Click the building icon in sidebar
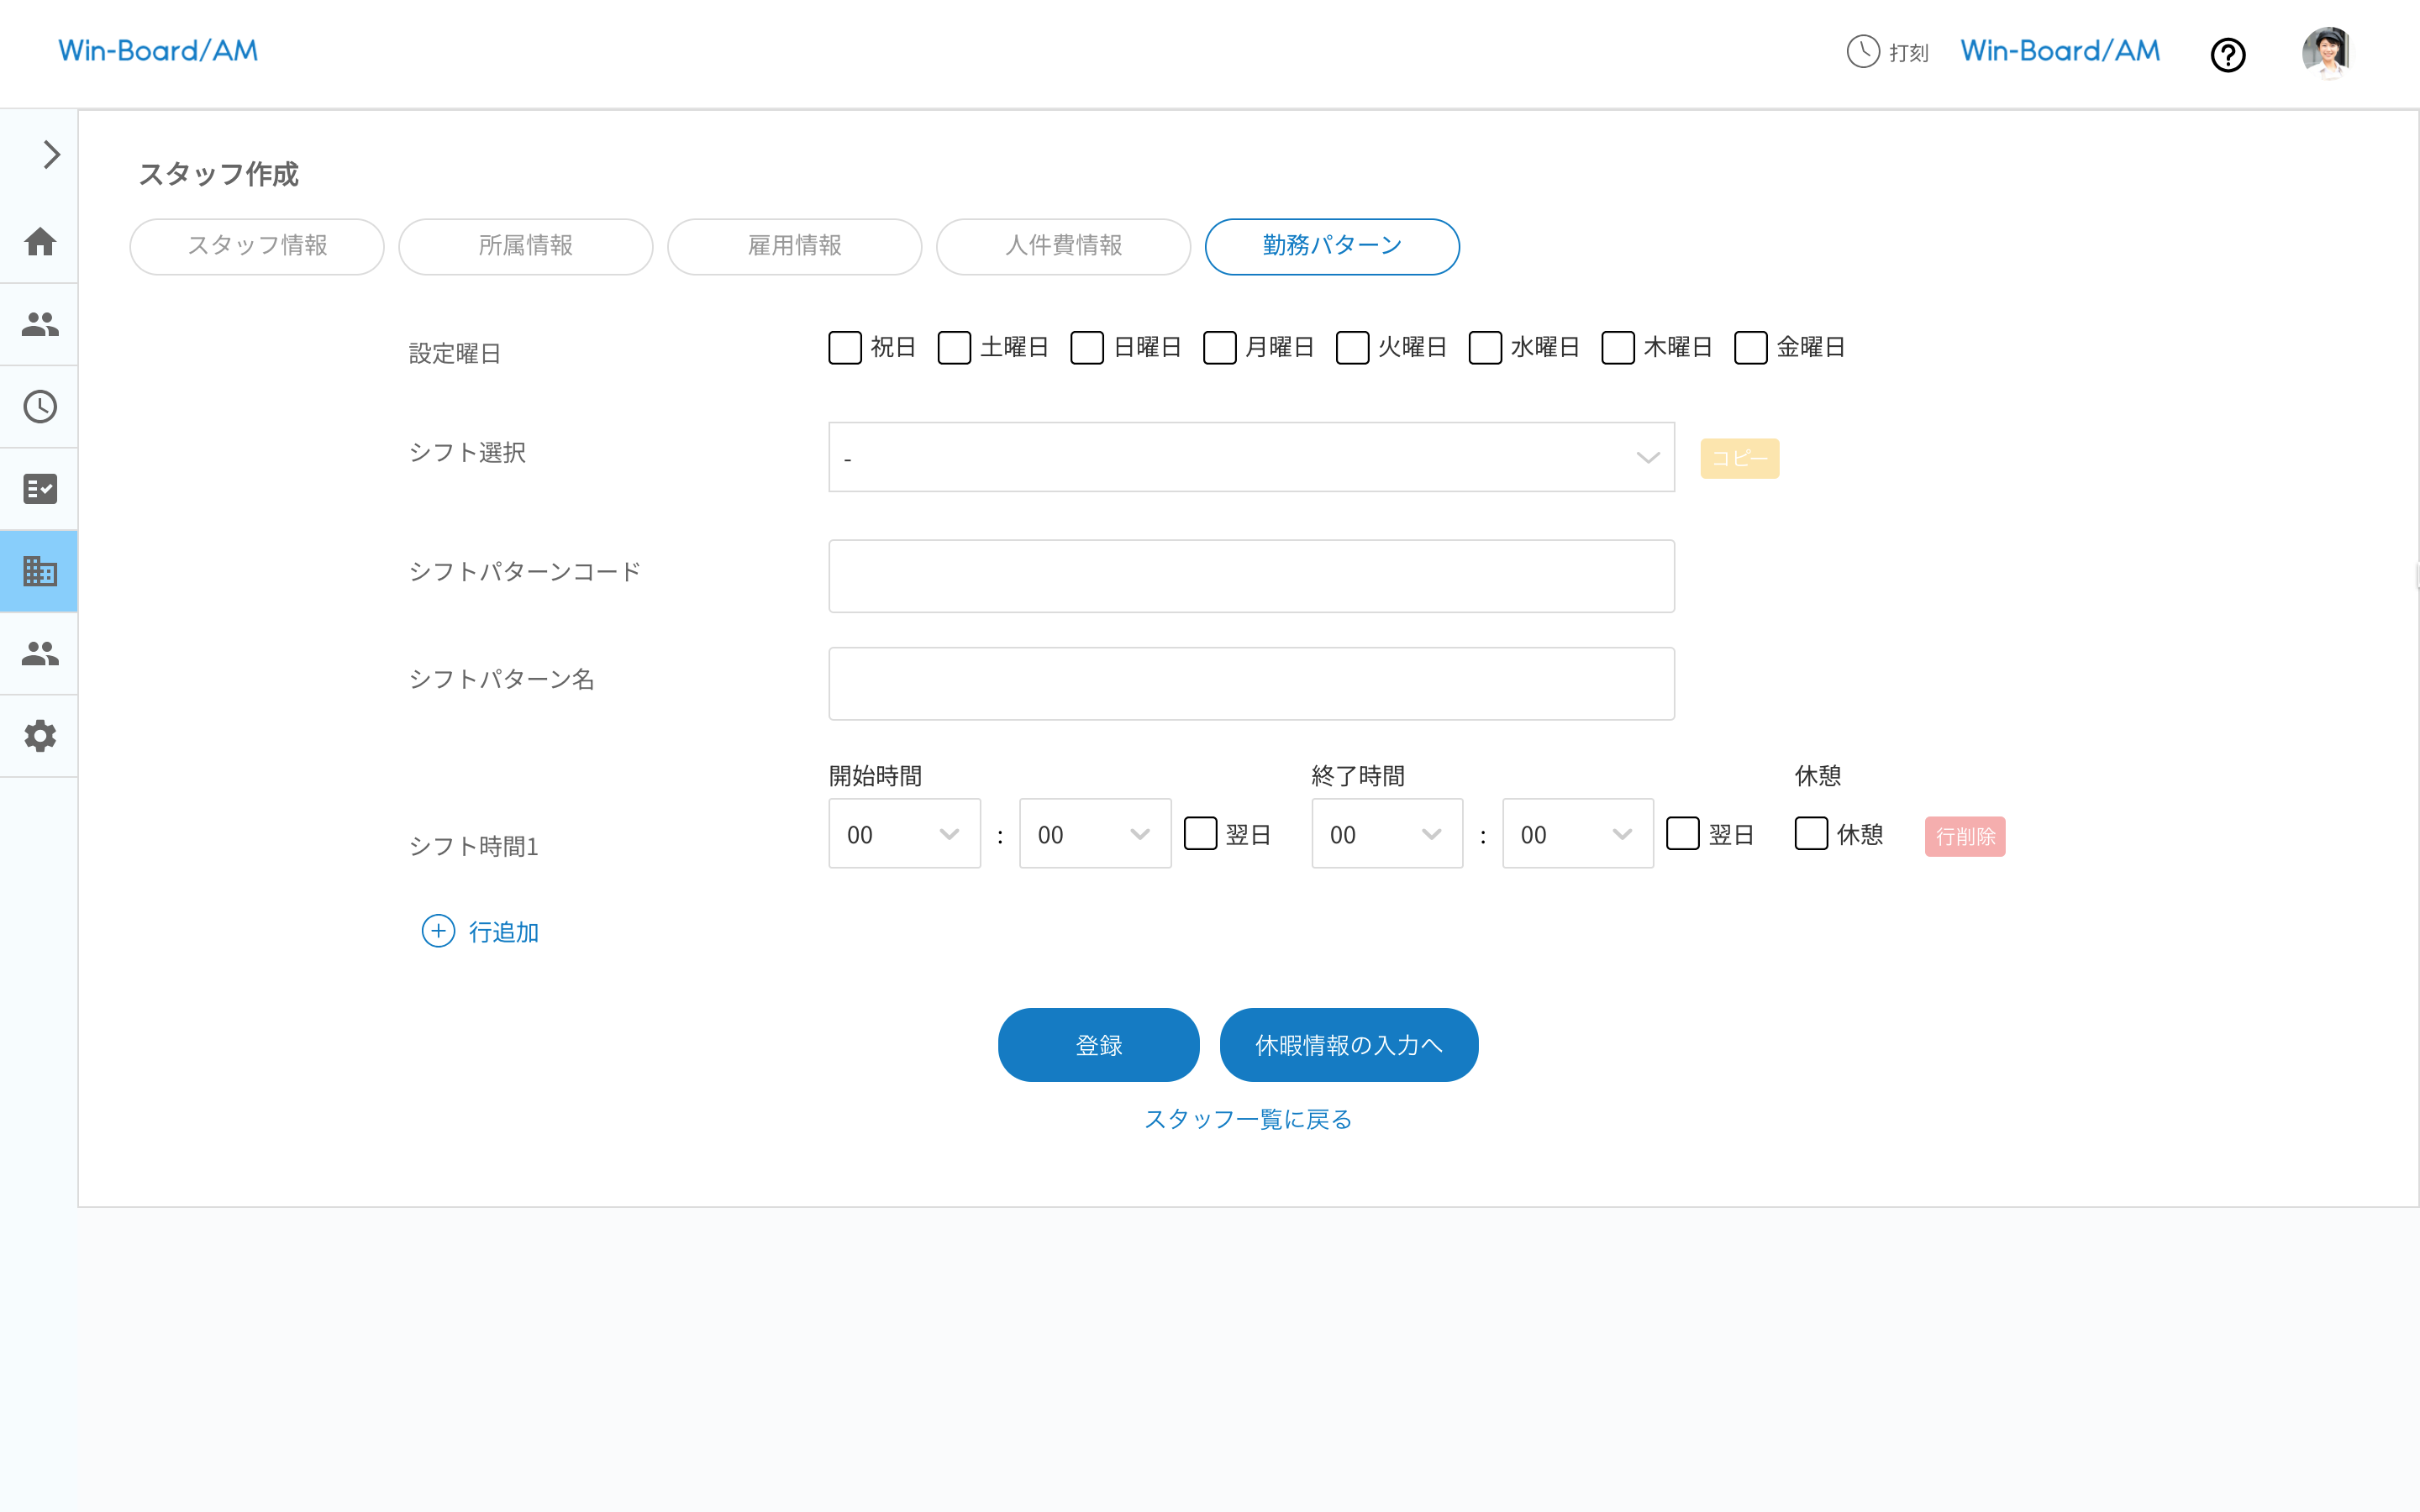 click(40, 571)
